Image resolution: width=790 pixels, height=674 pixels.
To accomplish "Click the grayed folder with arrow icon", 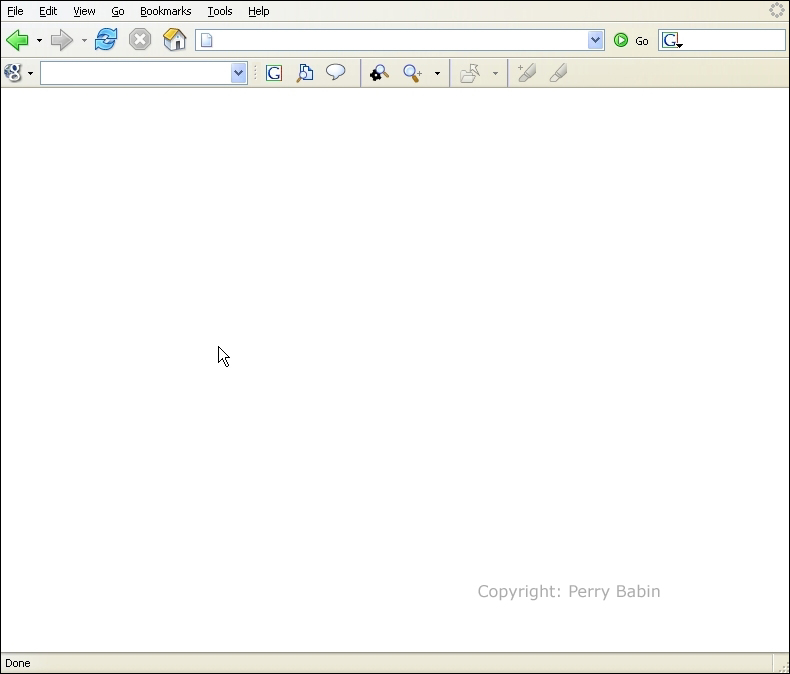I will coord(470,74).
